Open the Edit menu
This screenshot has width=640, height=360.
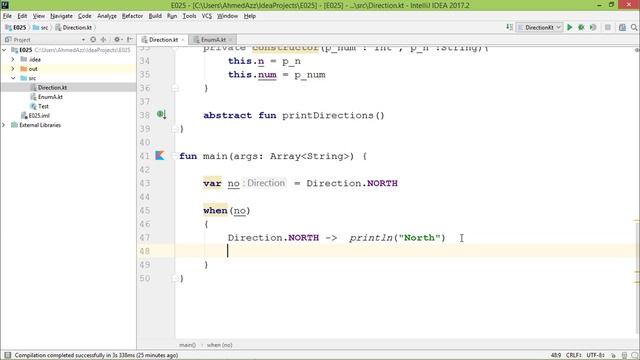(22, 16)
